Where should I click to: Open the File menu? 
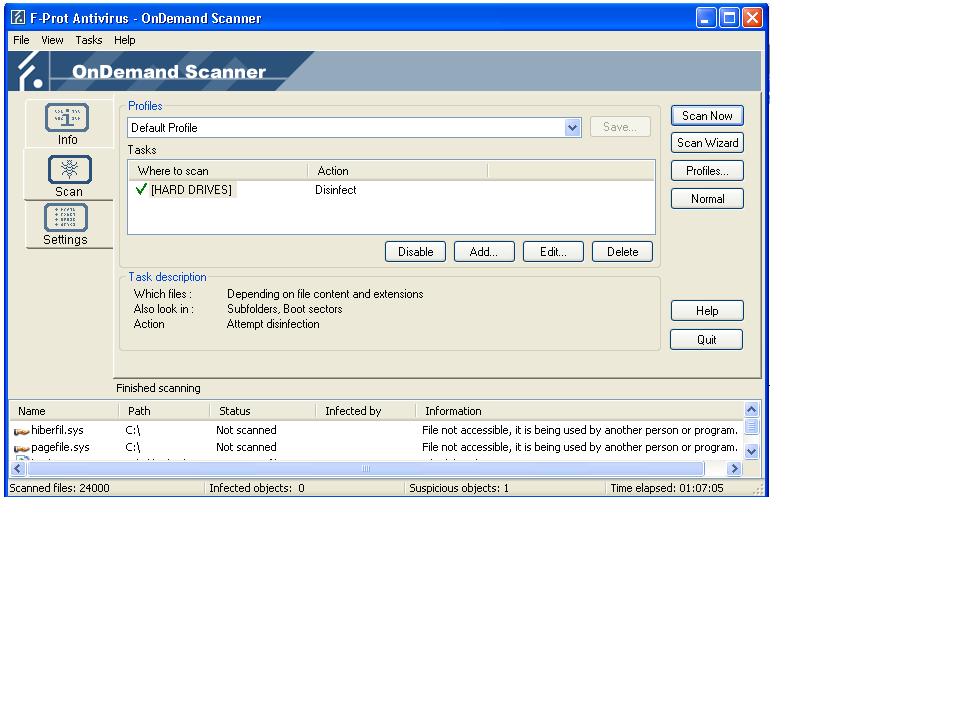[x=21, y=40]
